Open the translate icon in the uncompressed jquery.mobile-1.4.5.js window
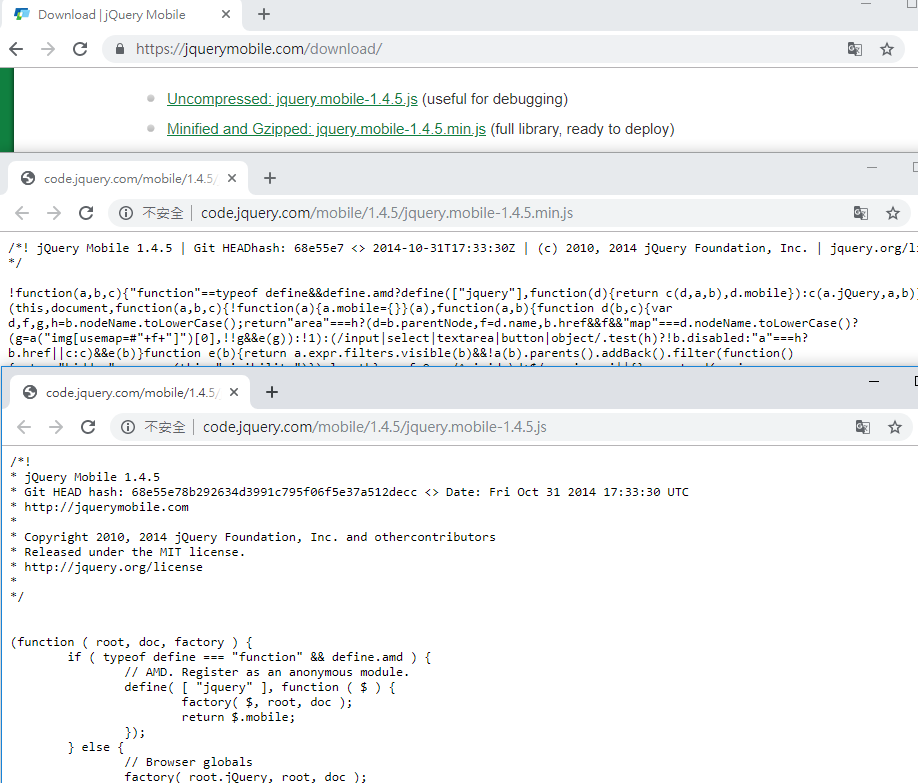This screenshot has width=918, height=783. point(862,427)
